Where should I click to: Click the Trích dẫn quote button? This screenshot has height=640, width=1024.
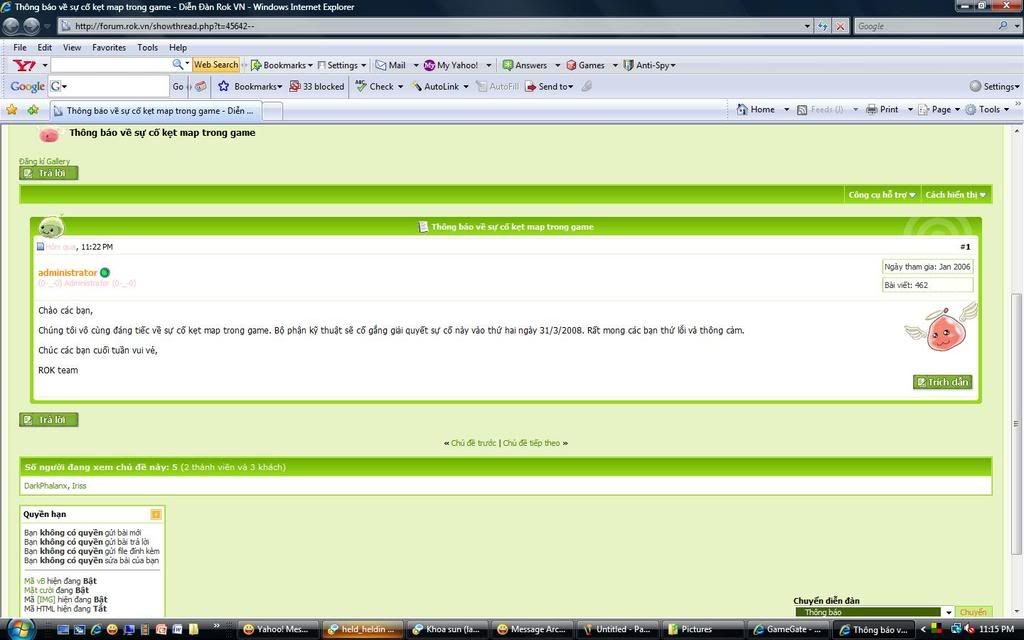click(942, 382)
